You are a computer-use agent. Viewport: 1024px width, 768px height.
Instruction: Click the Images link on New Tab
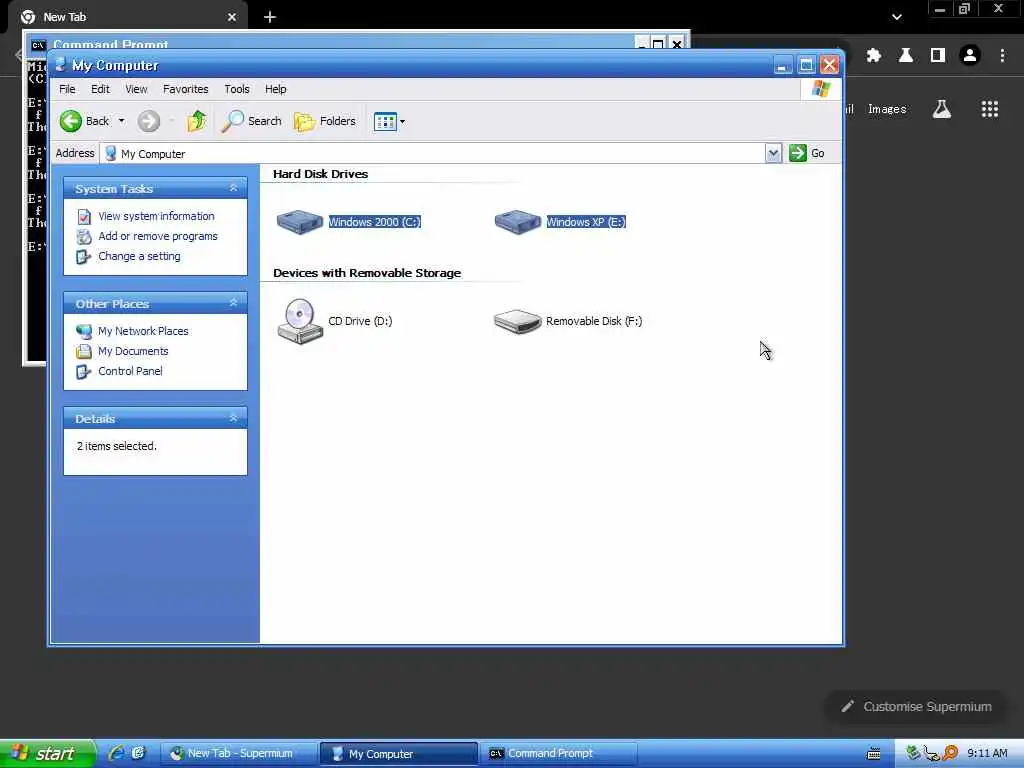[887, 109]
